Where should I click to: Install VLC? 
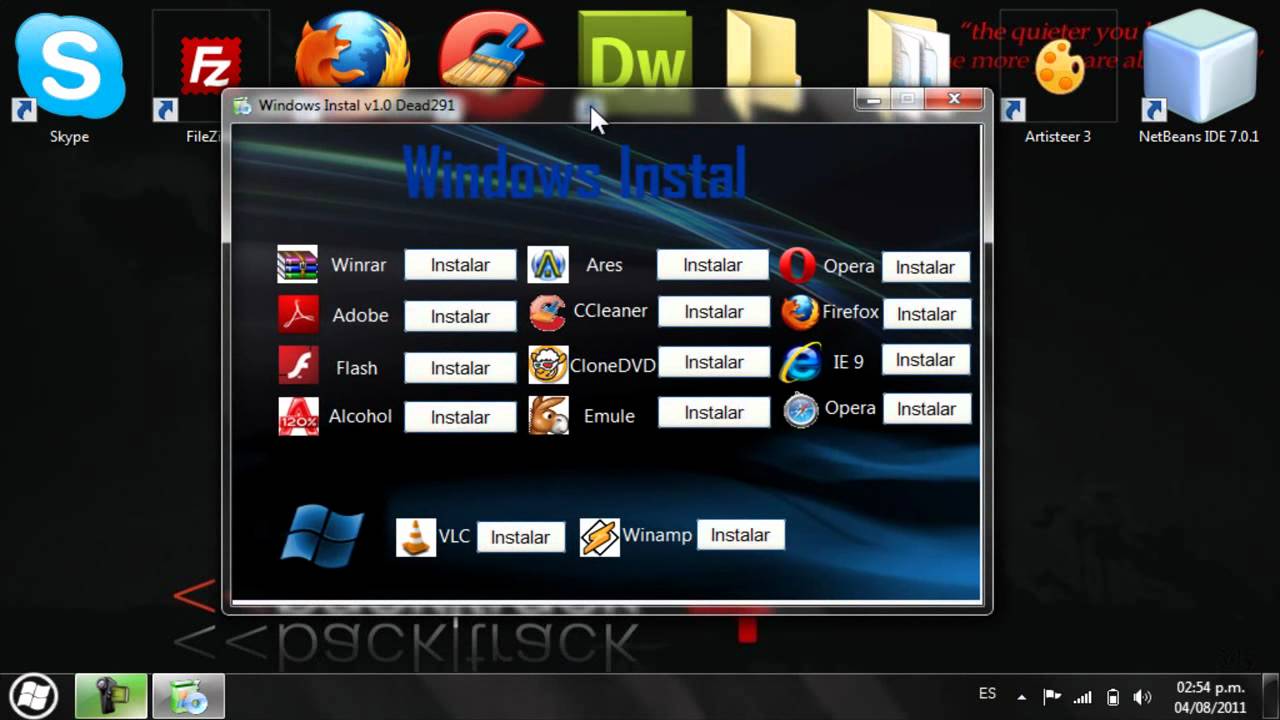520,537
